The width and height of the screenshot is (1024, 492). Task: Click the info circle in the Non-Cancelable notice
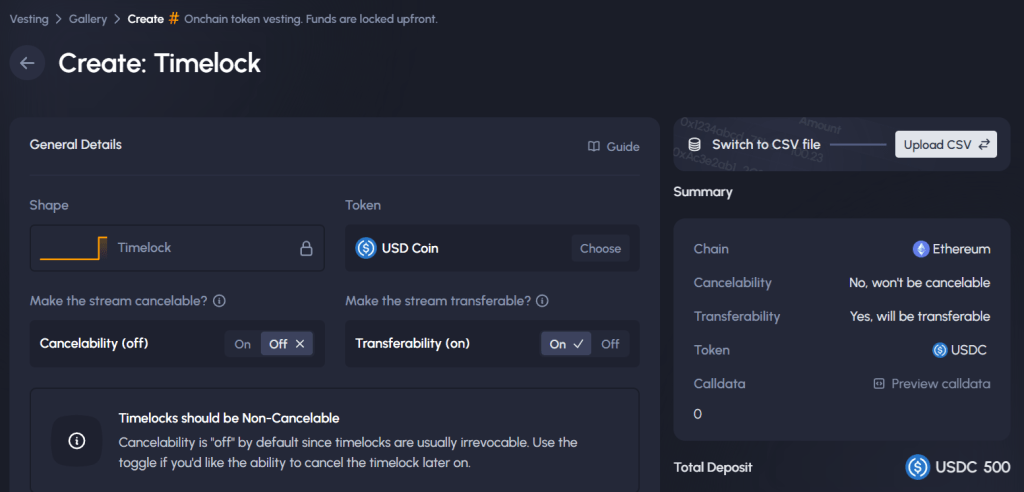coord(77,440)
